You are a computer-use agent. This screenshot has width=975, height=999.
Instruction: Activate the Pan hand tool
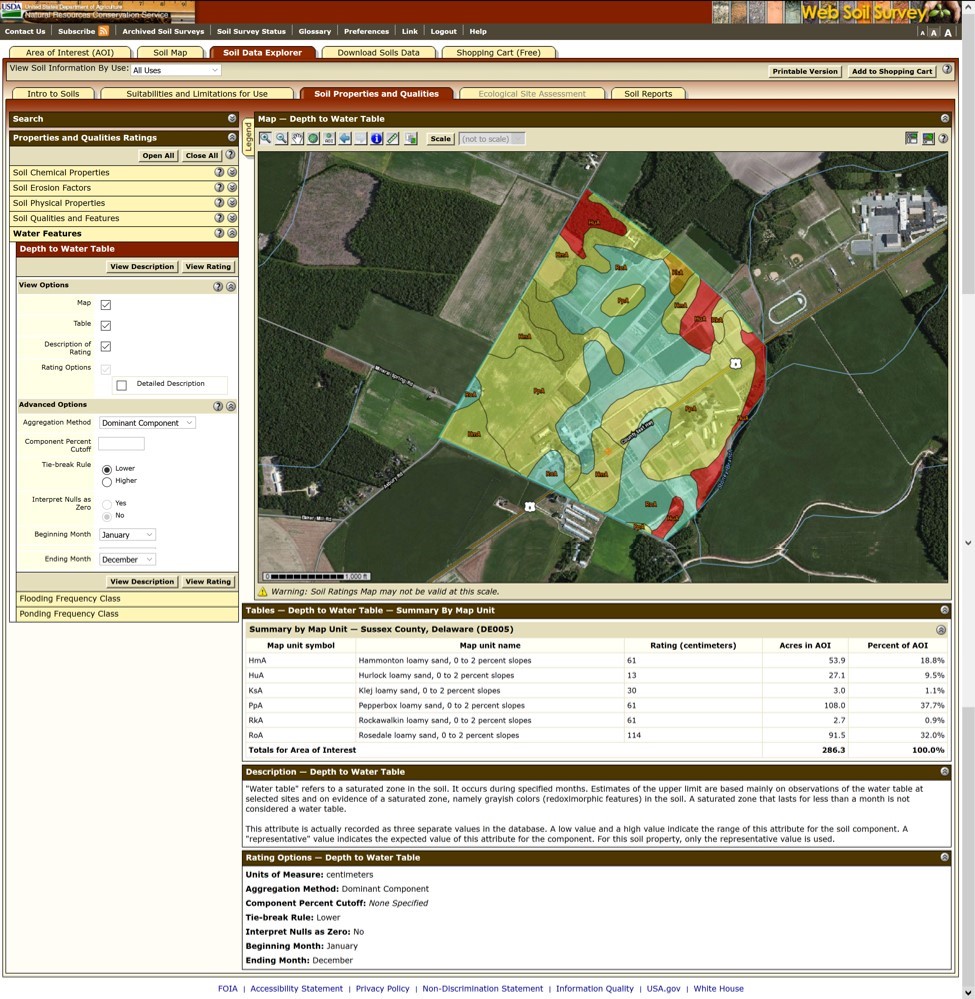point(298,139)
